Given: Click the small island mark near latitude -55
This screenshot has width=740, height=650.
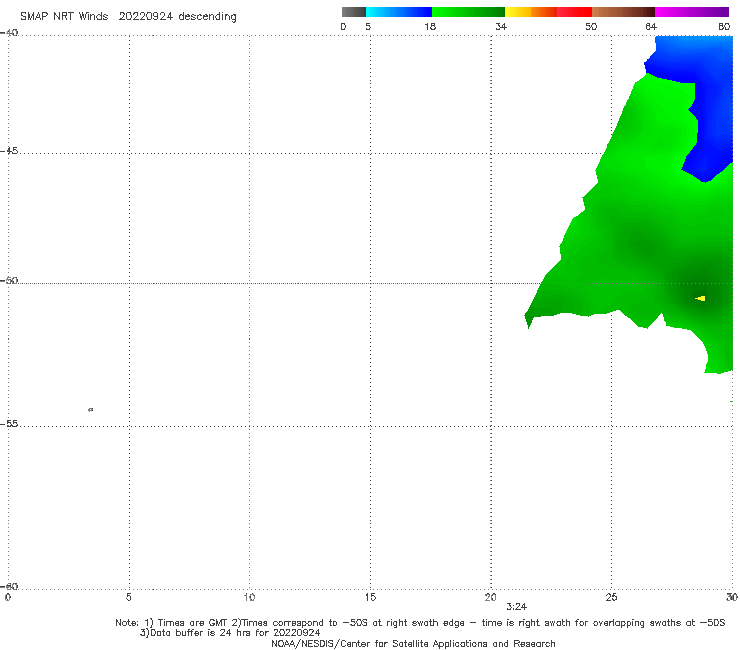Looking at the screenshot, I should pos(91,409).
